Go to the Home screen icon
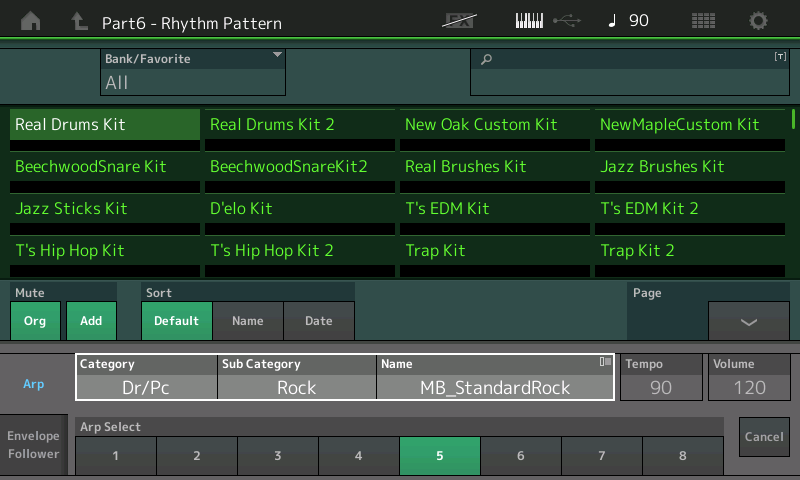Viewport: 800px width, 480px height. pyautogui.click(x=32, y=21)
